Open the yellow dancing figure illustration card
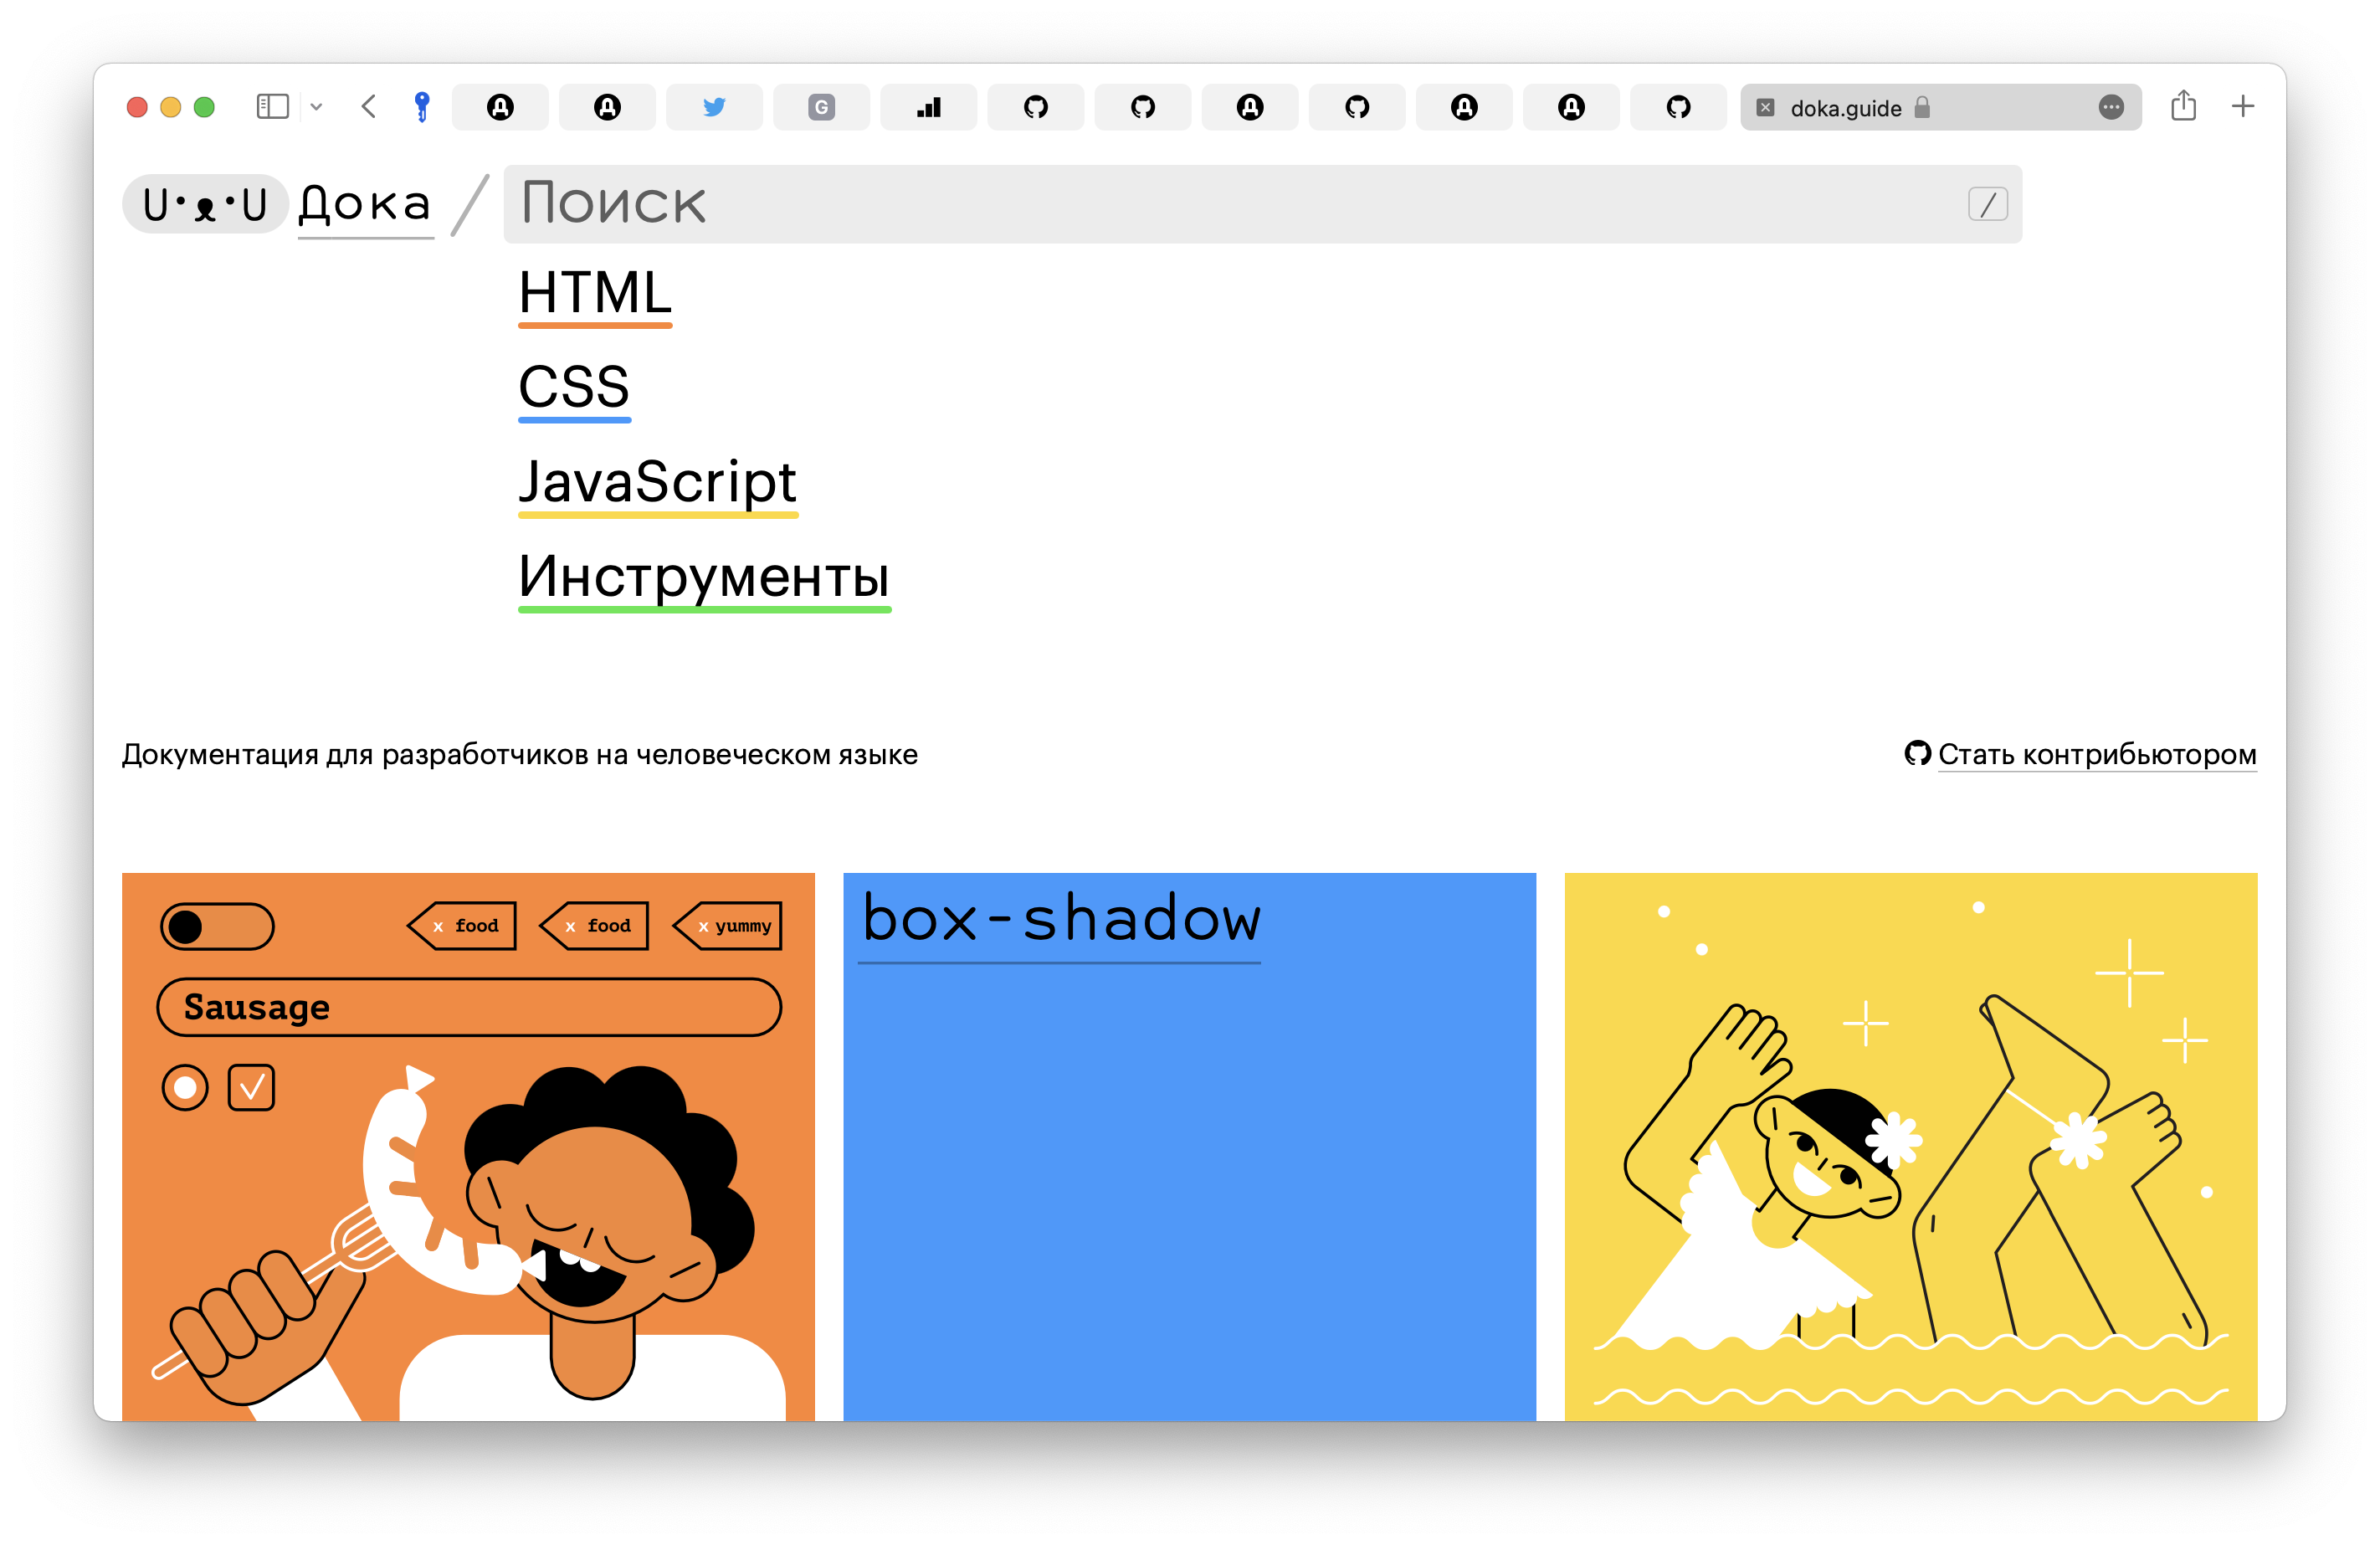Screen dimensions: 2380x1545 point(1910,1146)
